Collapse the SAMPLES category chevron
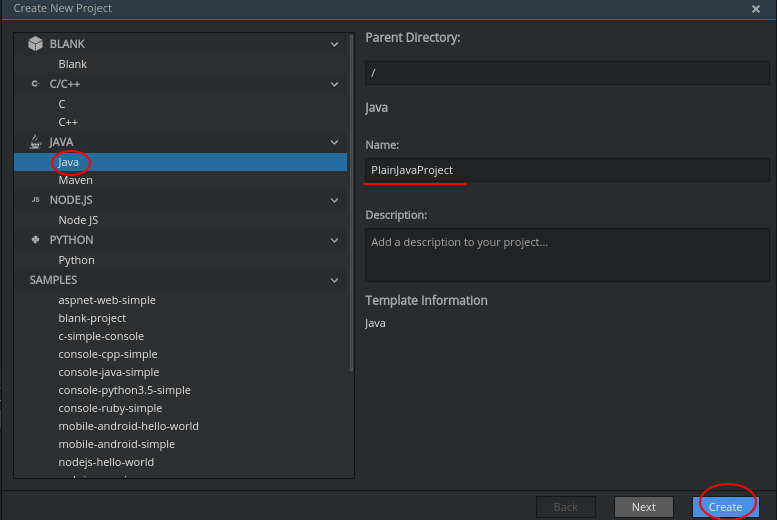The height and width of the screenshot is (520, 777). [334, 280]
